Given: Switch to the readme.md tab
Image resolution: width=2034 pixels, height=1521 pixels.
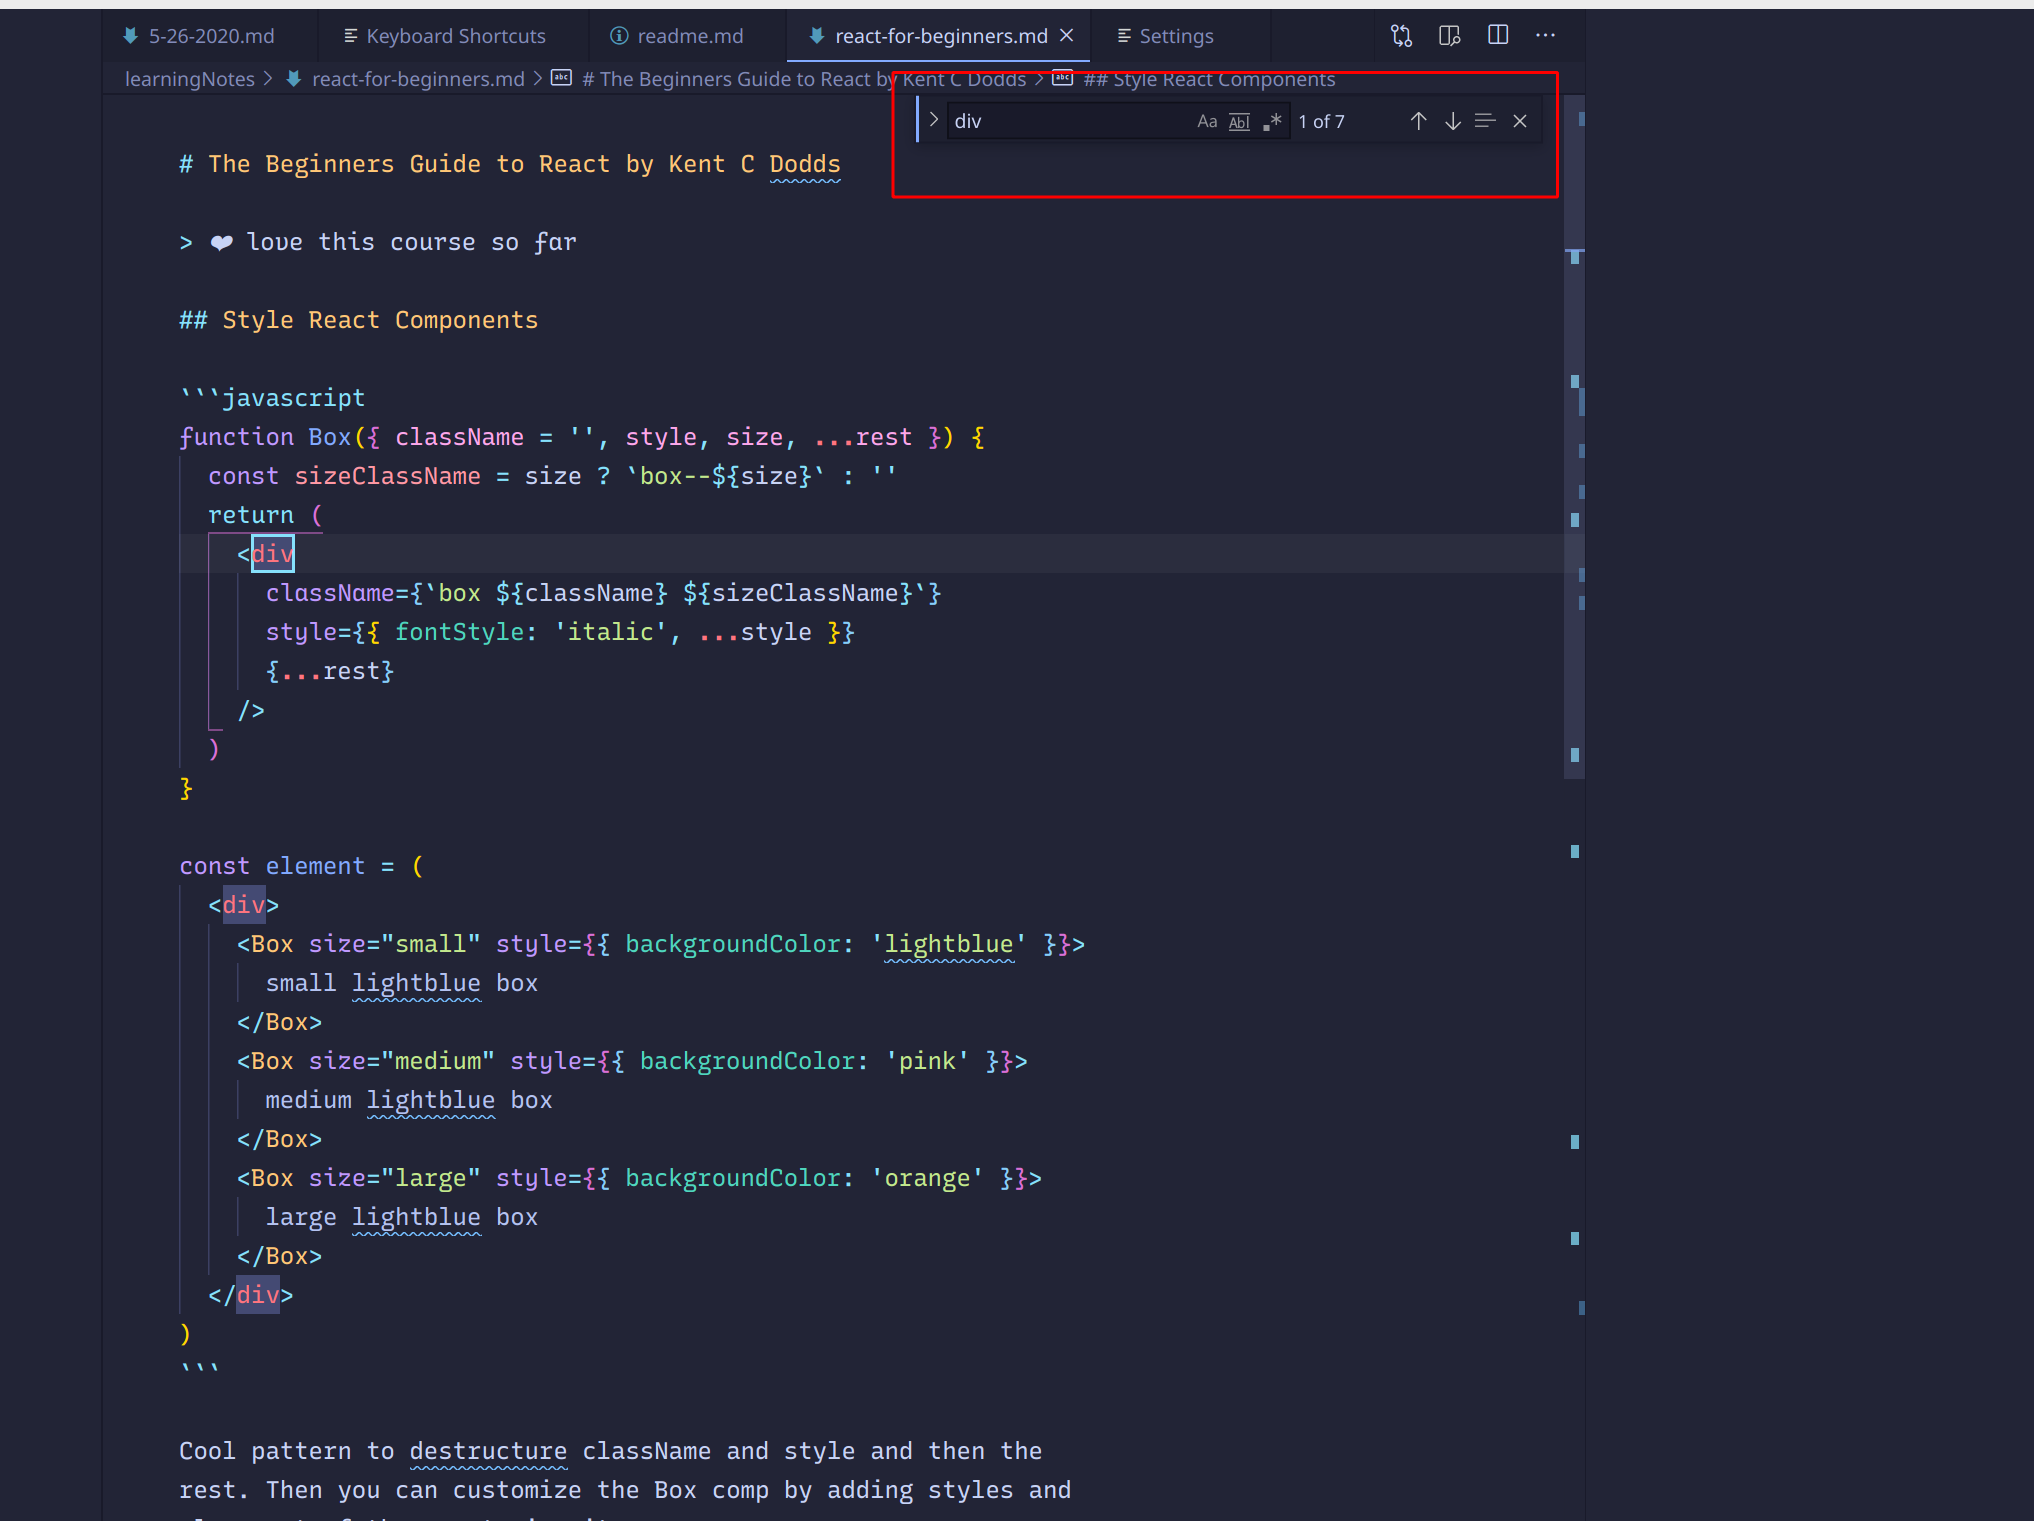Looking at the screenshot, I should 689,36.
